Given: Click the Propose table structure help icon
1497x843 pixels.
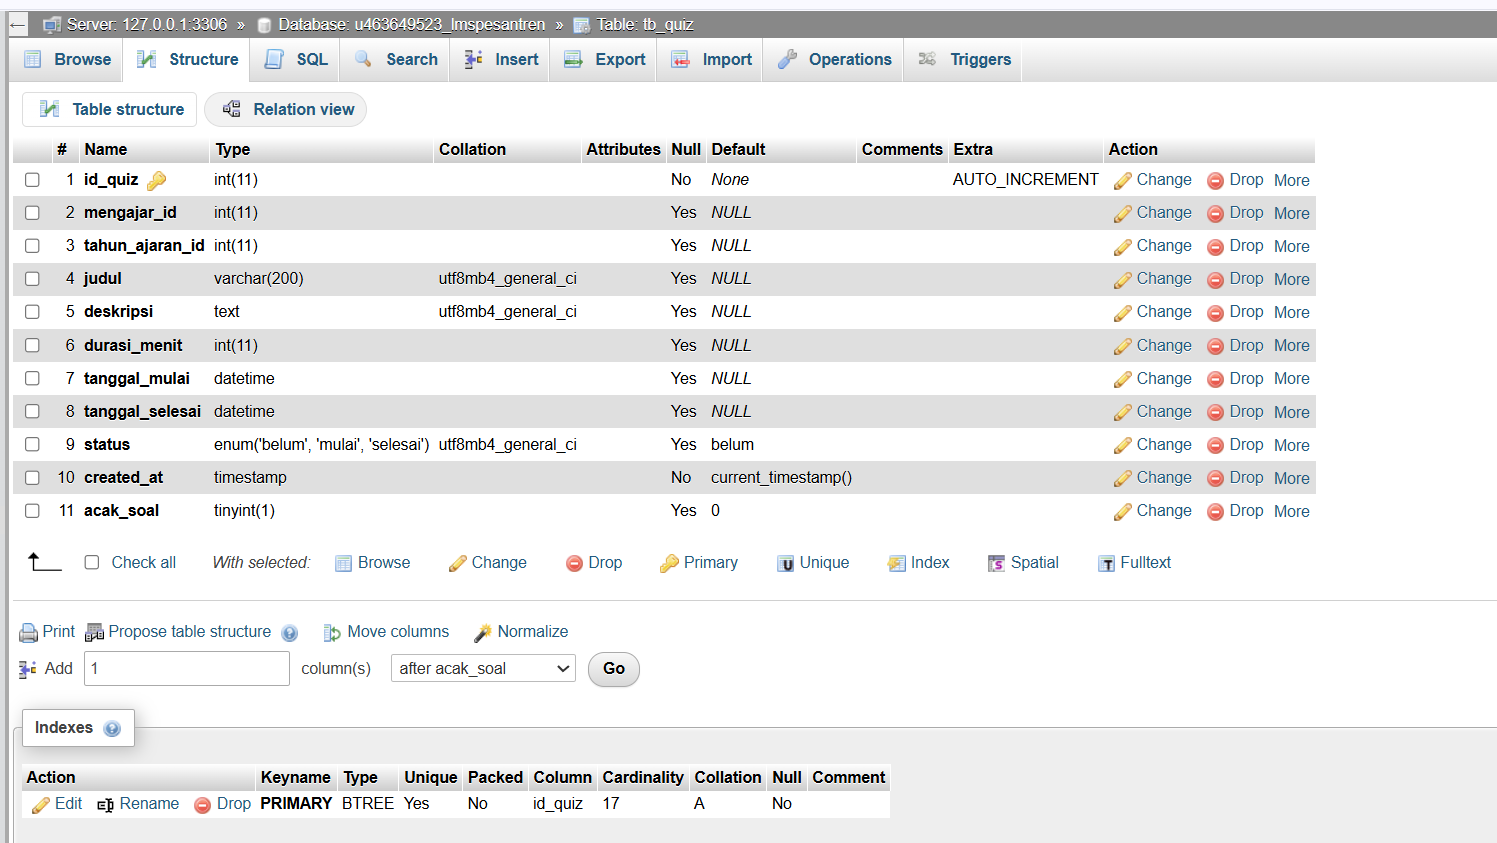Looking at the screenshot, I should pyautogui.click(x=290, y=633).
